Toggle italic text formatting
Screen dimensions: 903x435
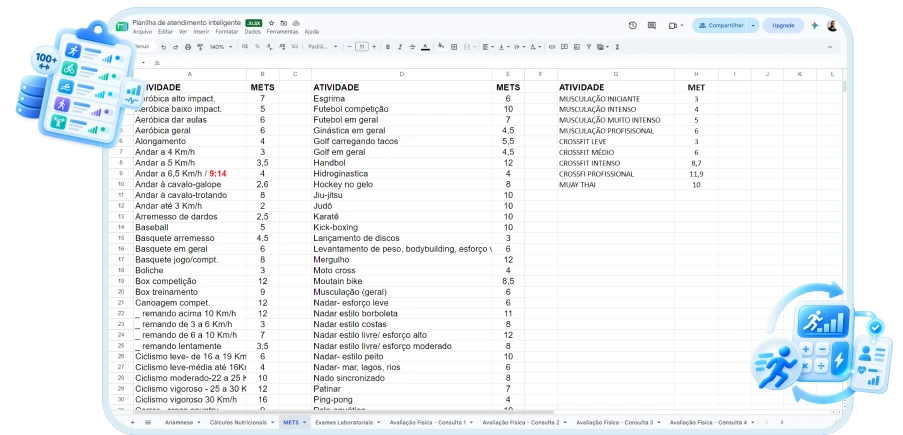400,47
